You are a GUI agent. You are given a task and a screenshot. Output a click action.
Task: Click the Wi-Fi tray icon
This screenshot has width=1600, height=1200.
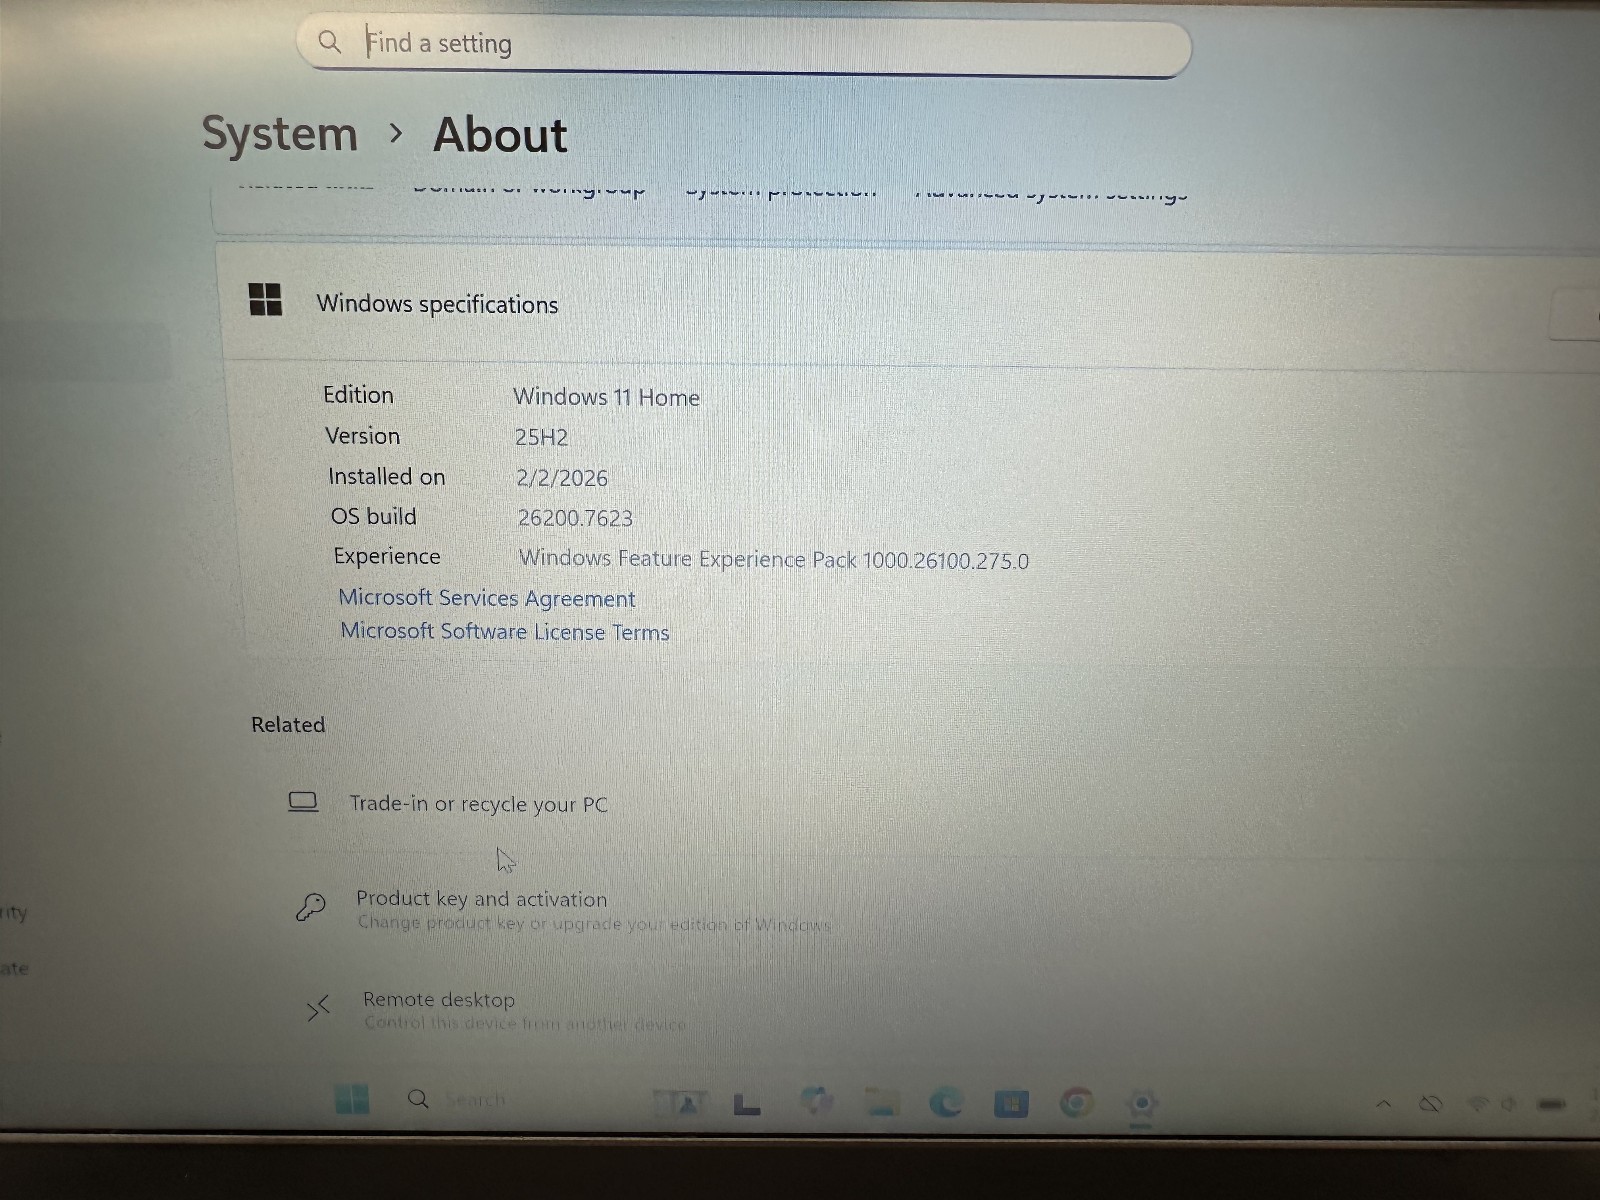1477,1104
